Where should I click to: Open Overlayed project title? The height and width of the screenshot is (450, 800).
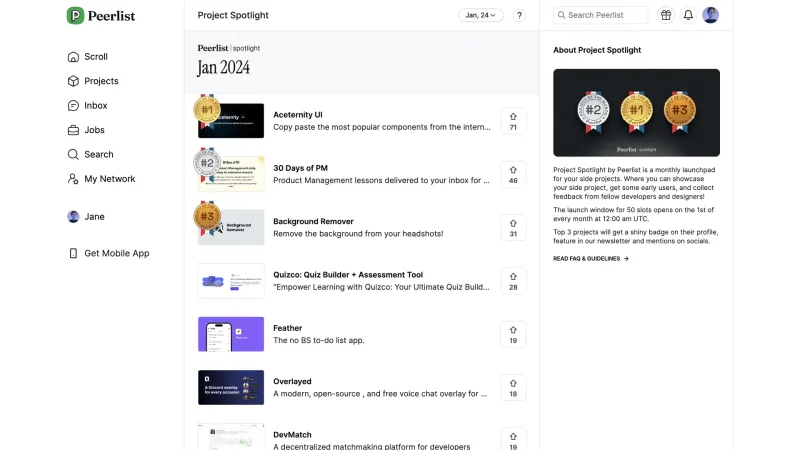point(292,381)
